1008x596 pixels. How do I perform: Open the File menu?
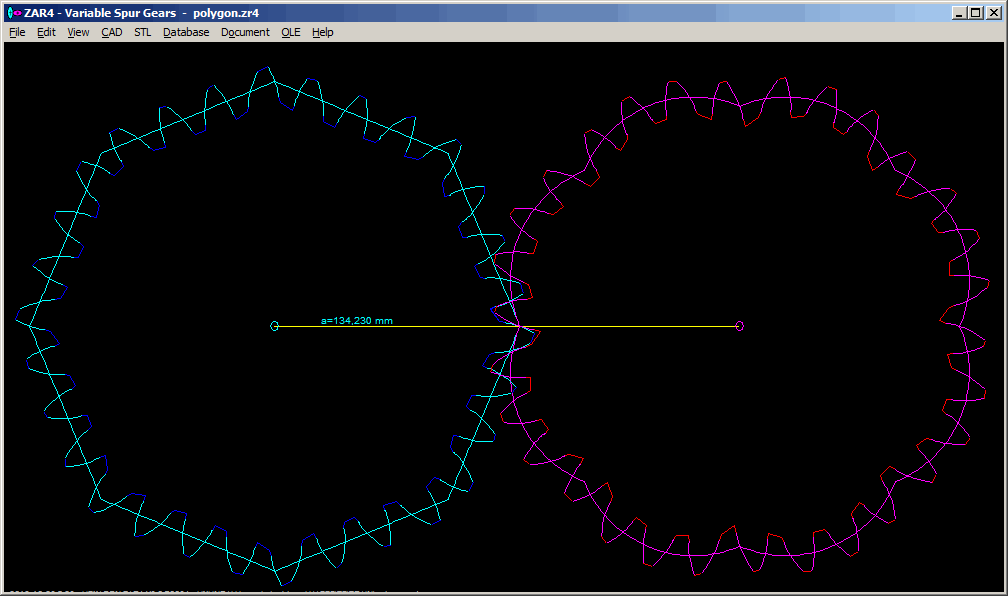click(17, 32)
